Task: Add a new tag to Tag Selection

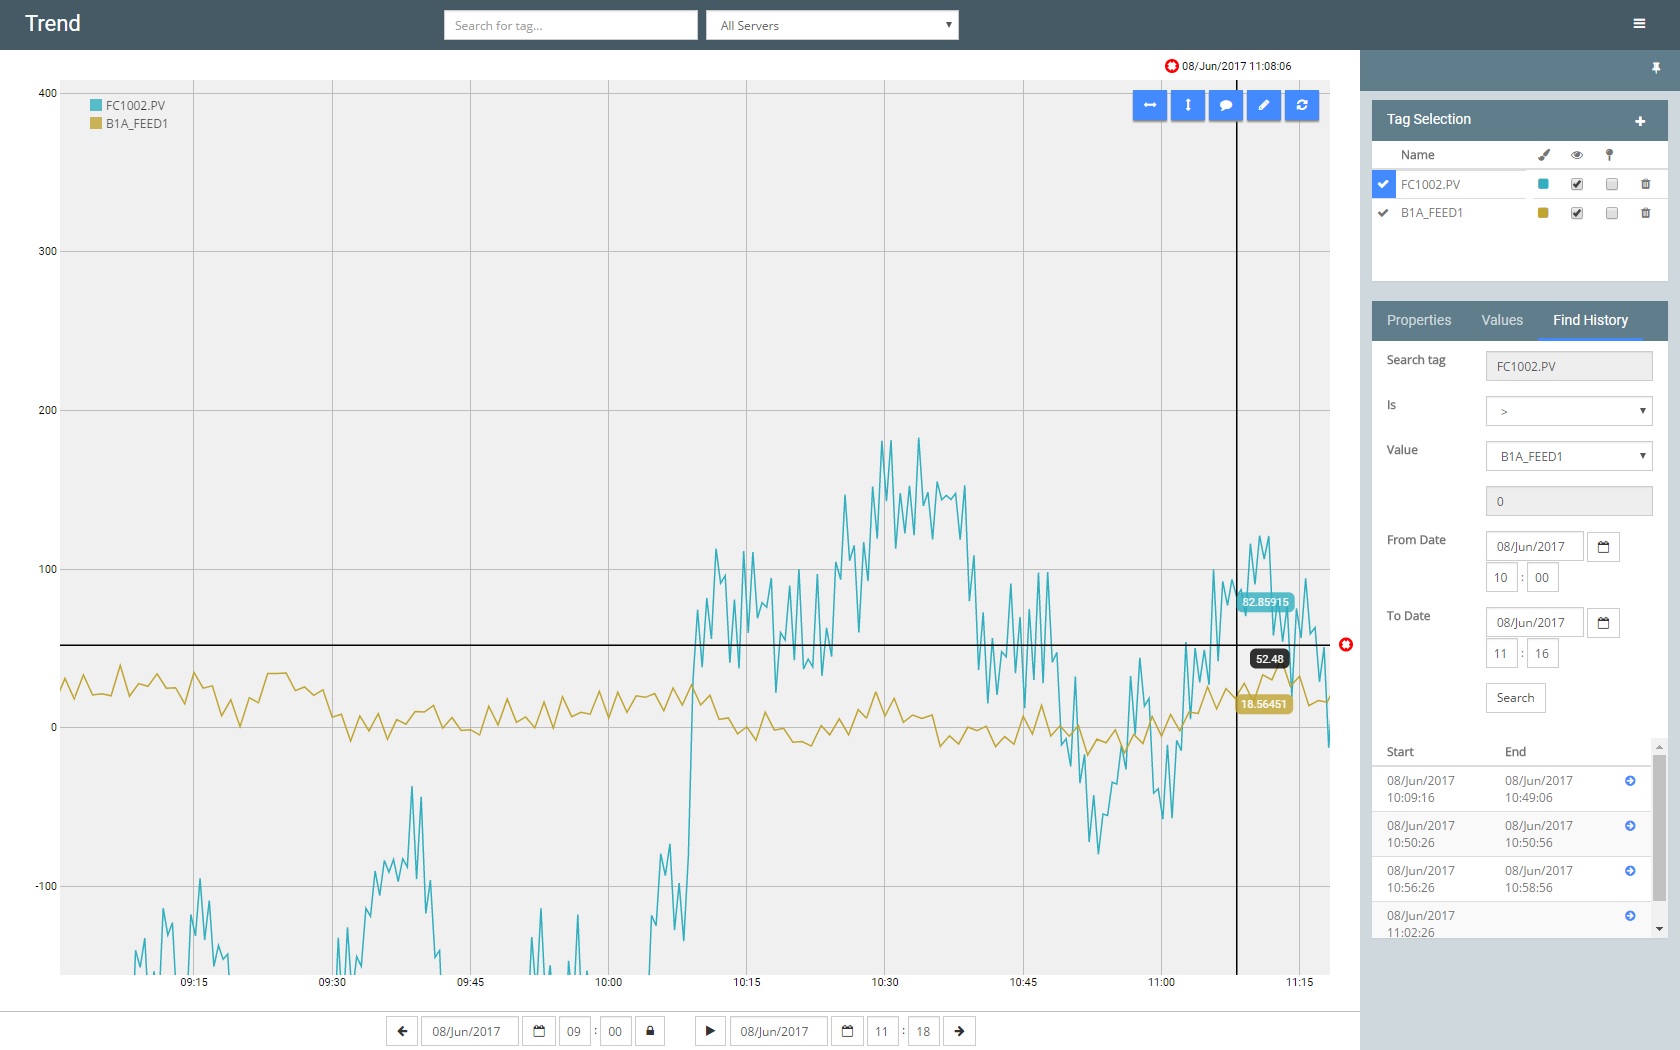Action: tap(1640, 119)
